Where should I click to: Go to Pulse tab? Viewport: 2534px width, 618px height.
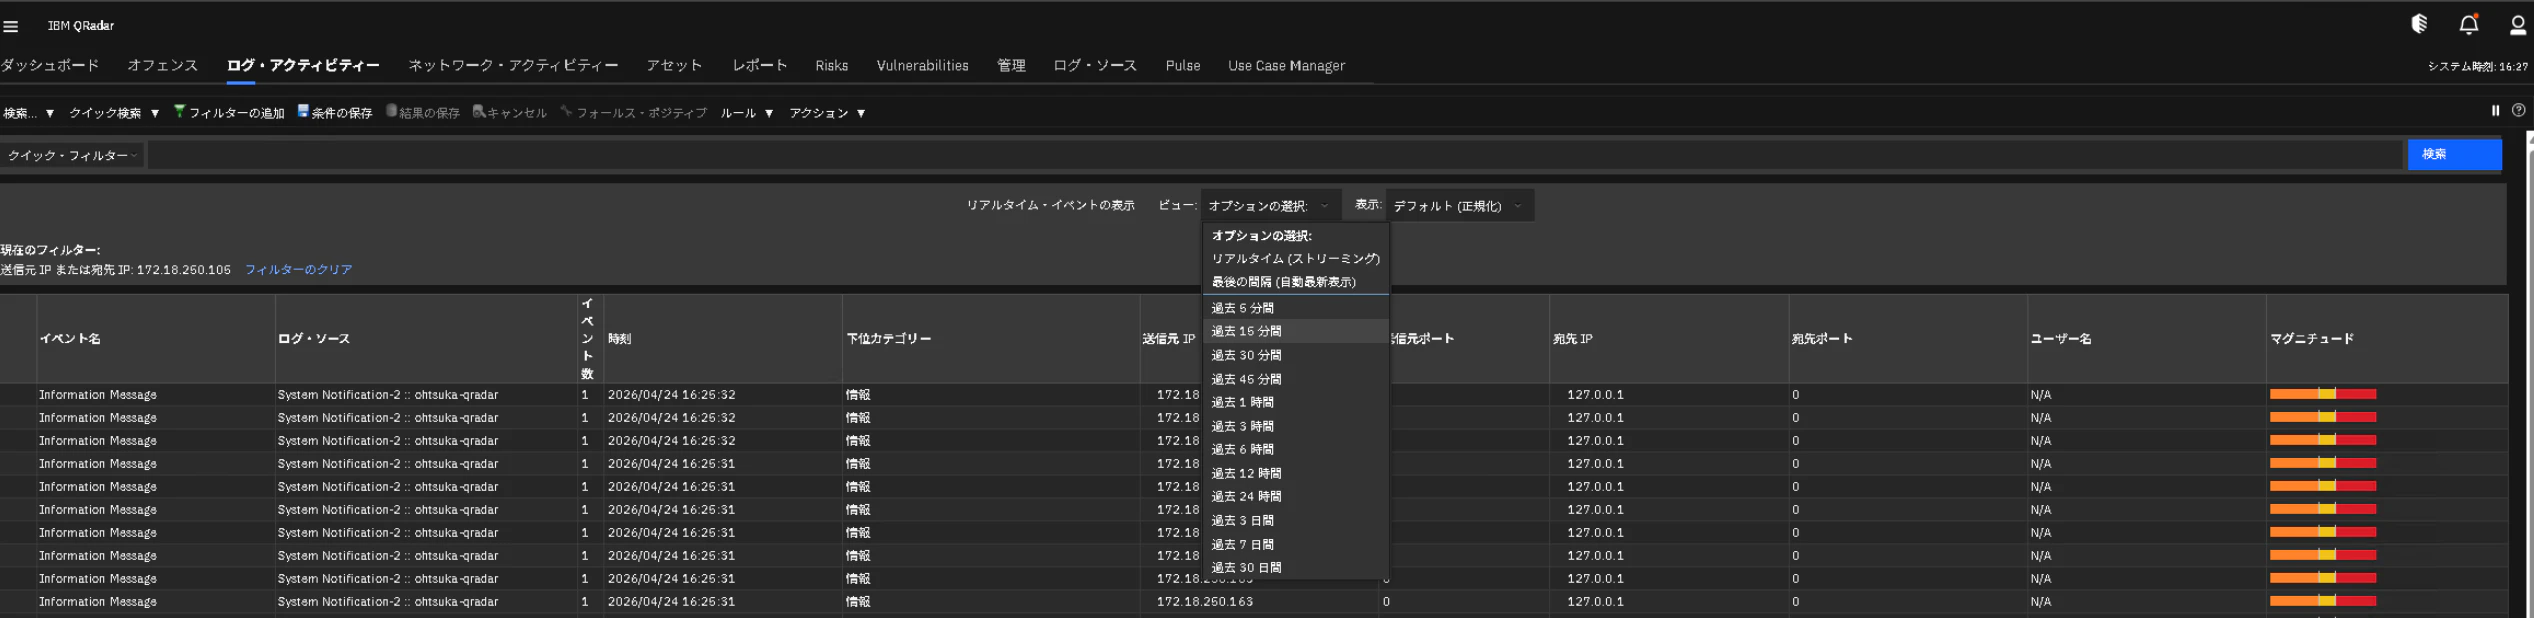coord(1183,66)
